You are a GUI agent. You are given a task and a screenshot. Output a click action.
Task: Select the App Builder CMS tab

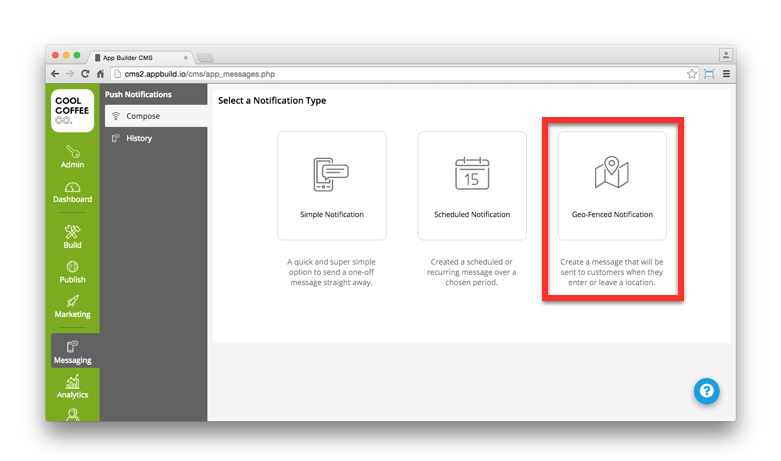click(139, 58)
